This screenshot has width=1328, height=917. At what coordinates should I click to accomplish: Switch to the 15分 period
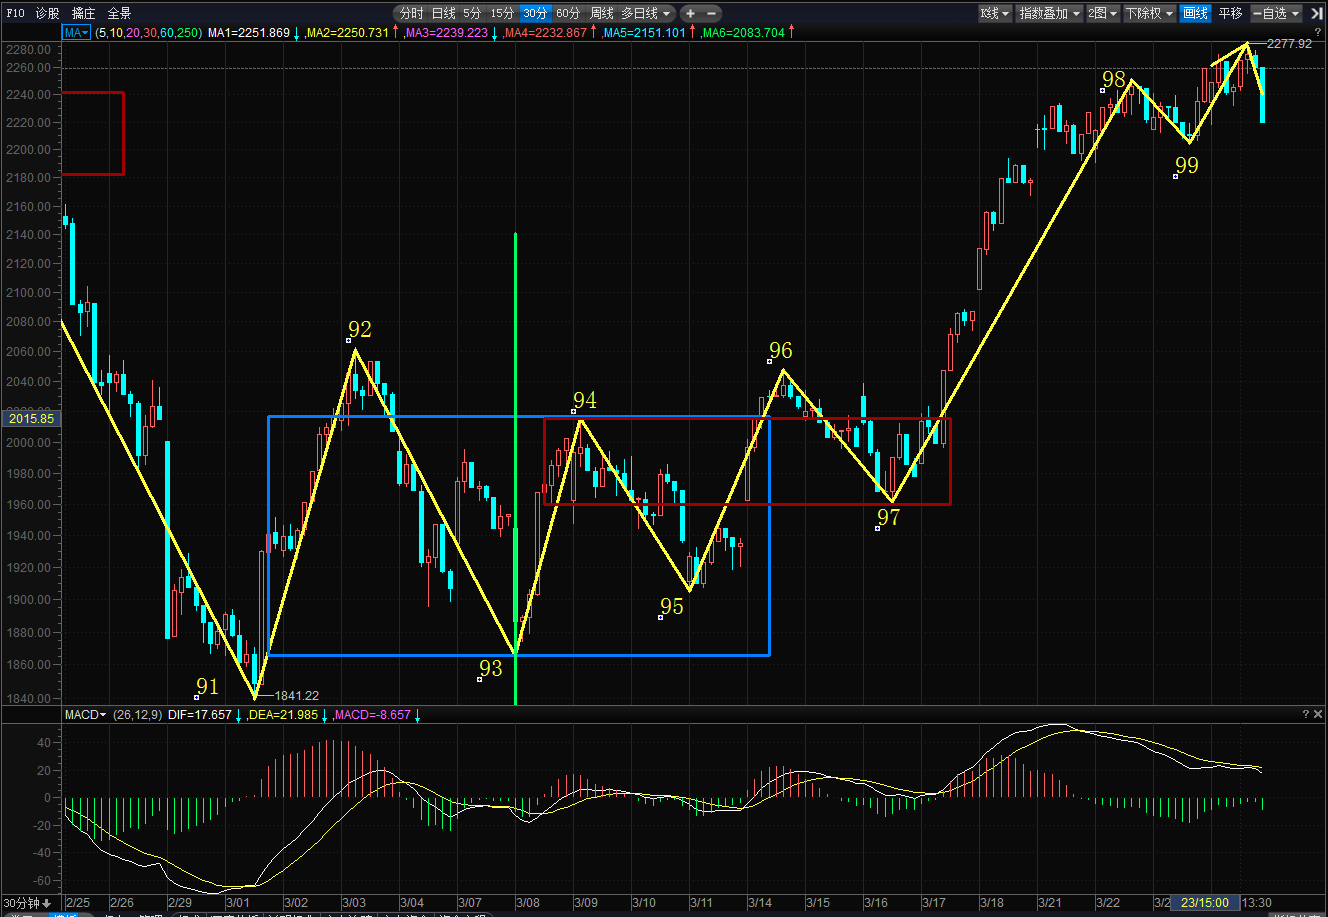coord(502,13)
